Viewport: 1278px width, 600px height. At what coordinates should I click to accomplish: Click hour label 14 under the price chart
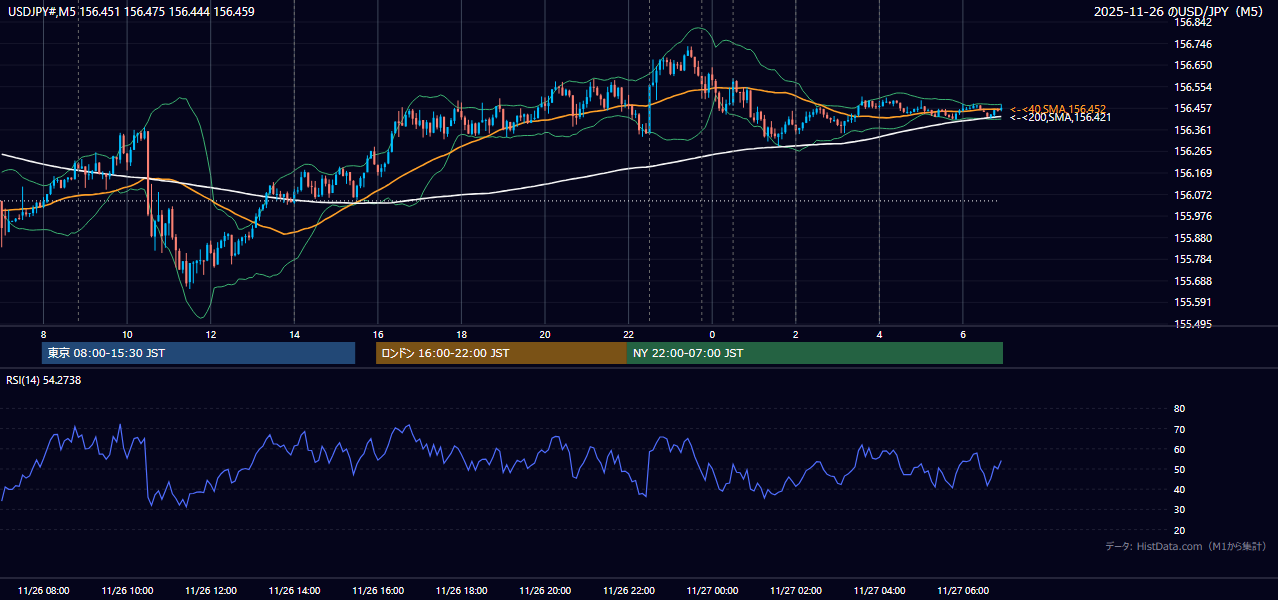(x=294, y=334)
